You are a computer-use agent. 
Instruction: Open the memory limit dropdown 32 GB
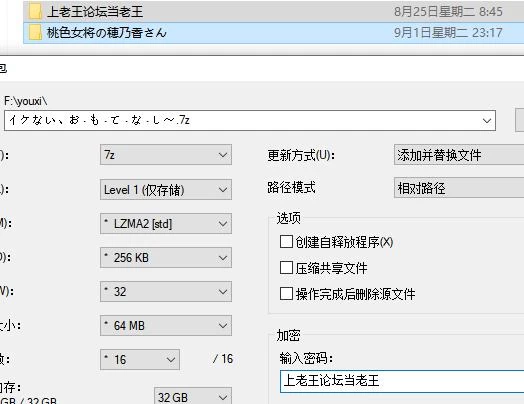pyautogui.click(x=193, y=396)
